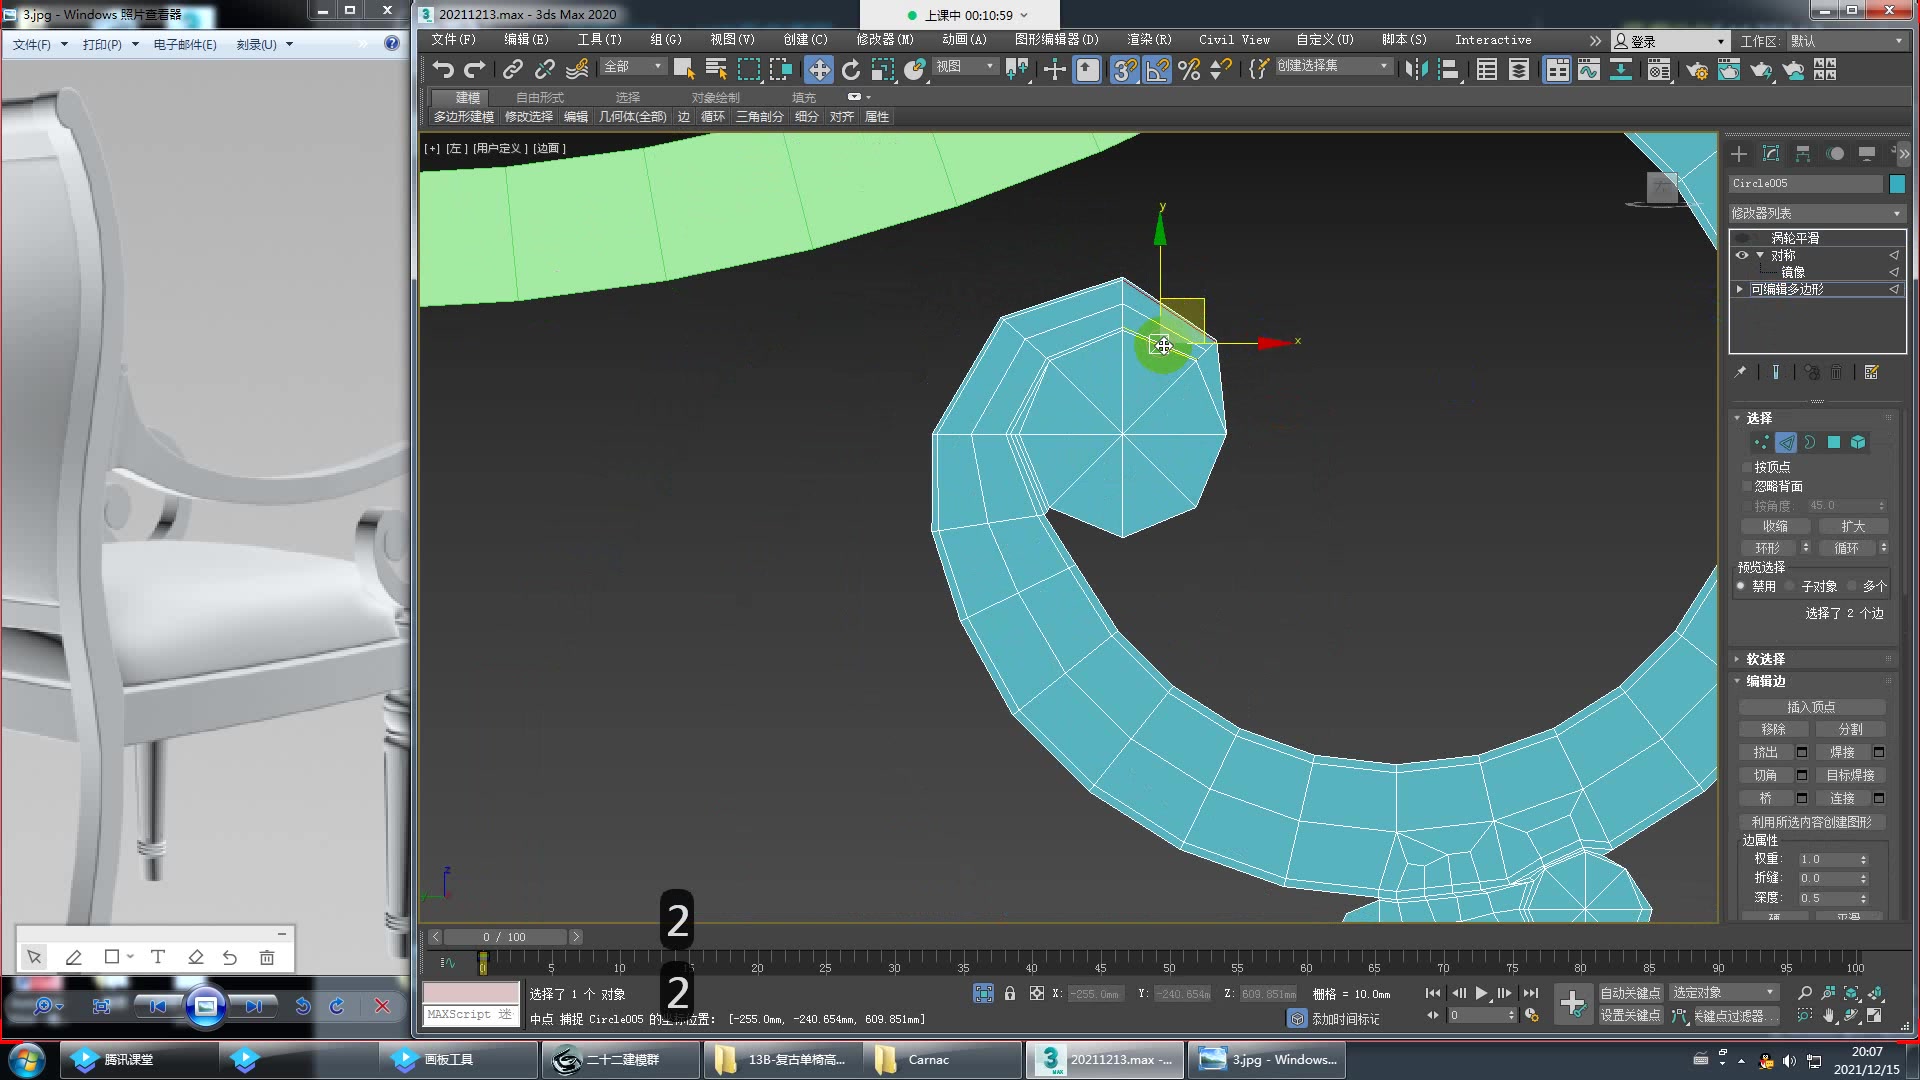Expand the 可编辑多边形 stack entry
Viewport: 1920px width, 1080px height.
click(1740, 289)
